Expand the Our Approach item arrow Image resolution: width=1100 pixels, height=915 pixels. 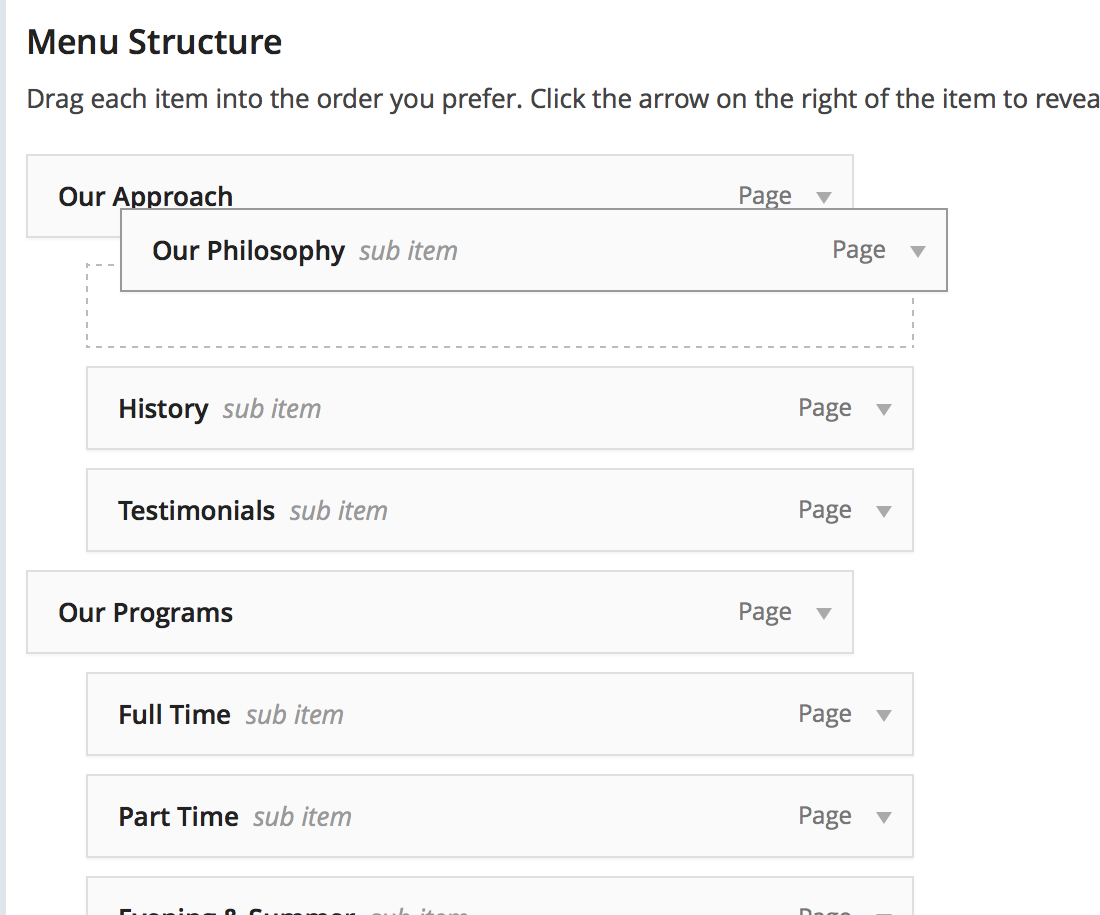(x=824, y=197)
